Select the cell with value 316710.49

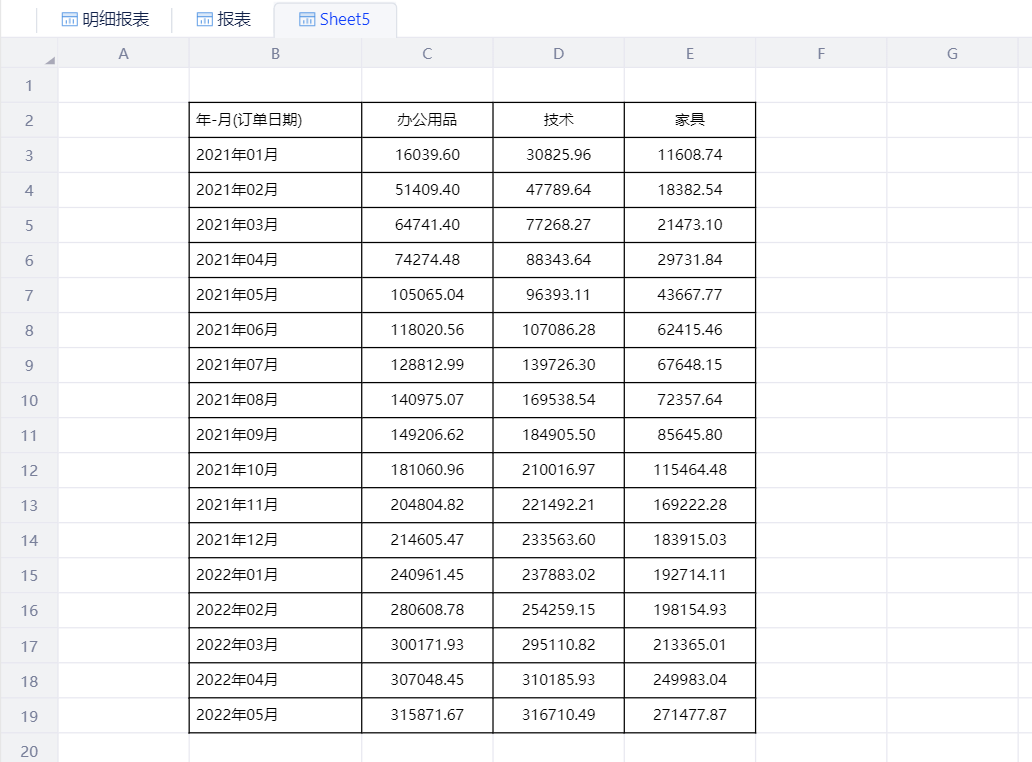click(x=558, y=715)
